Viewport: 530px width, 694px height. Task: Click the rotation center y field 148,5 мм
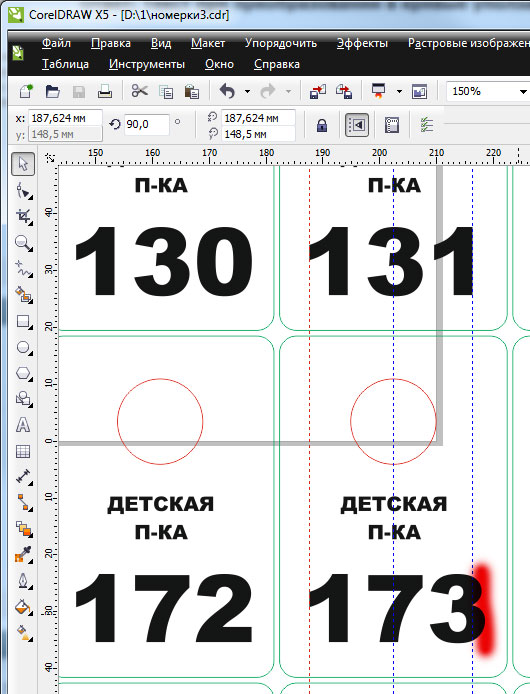[x=258, y=134]
